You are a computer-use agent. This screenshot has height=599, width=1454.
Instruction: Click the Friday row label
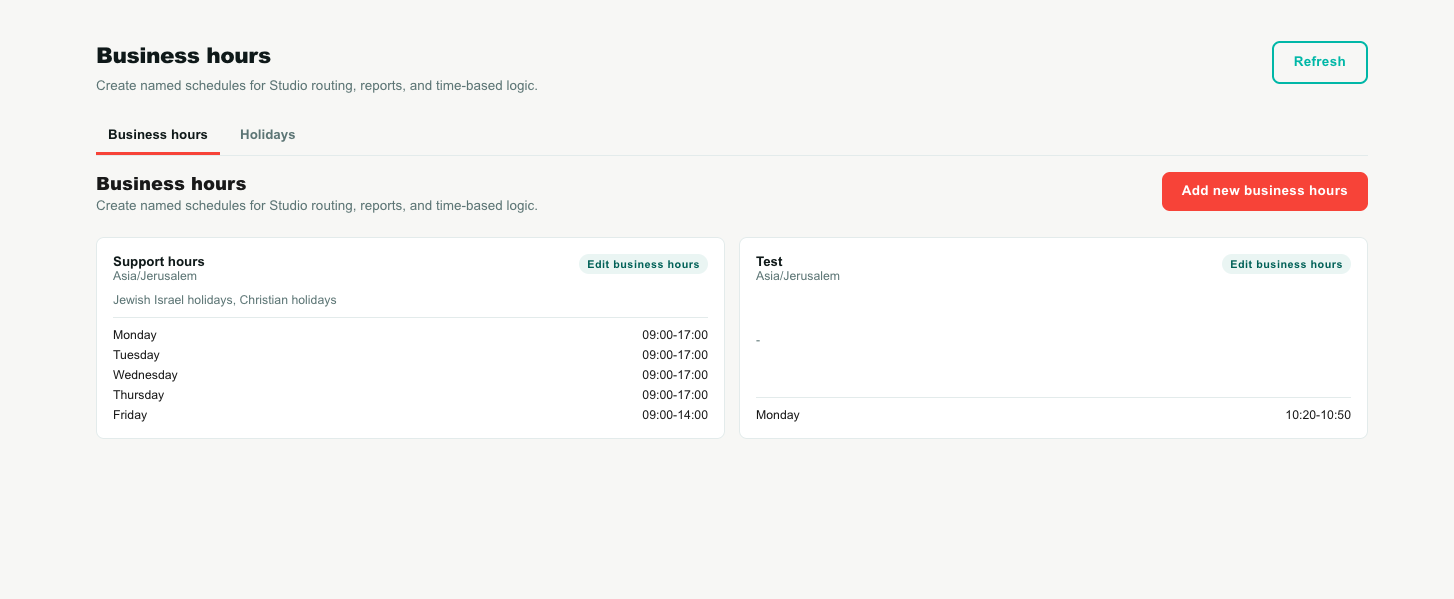point(130,415)
